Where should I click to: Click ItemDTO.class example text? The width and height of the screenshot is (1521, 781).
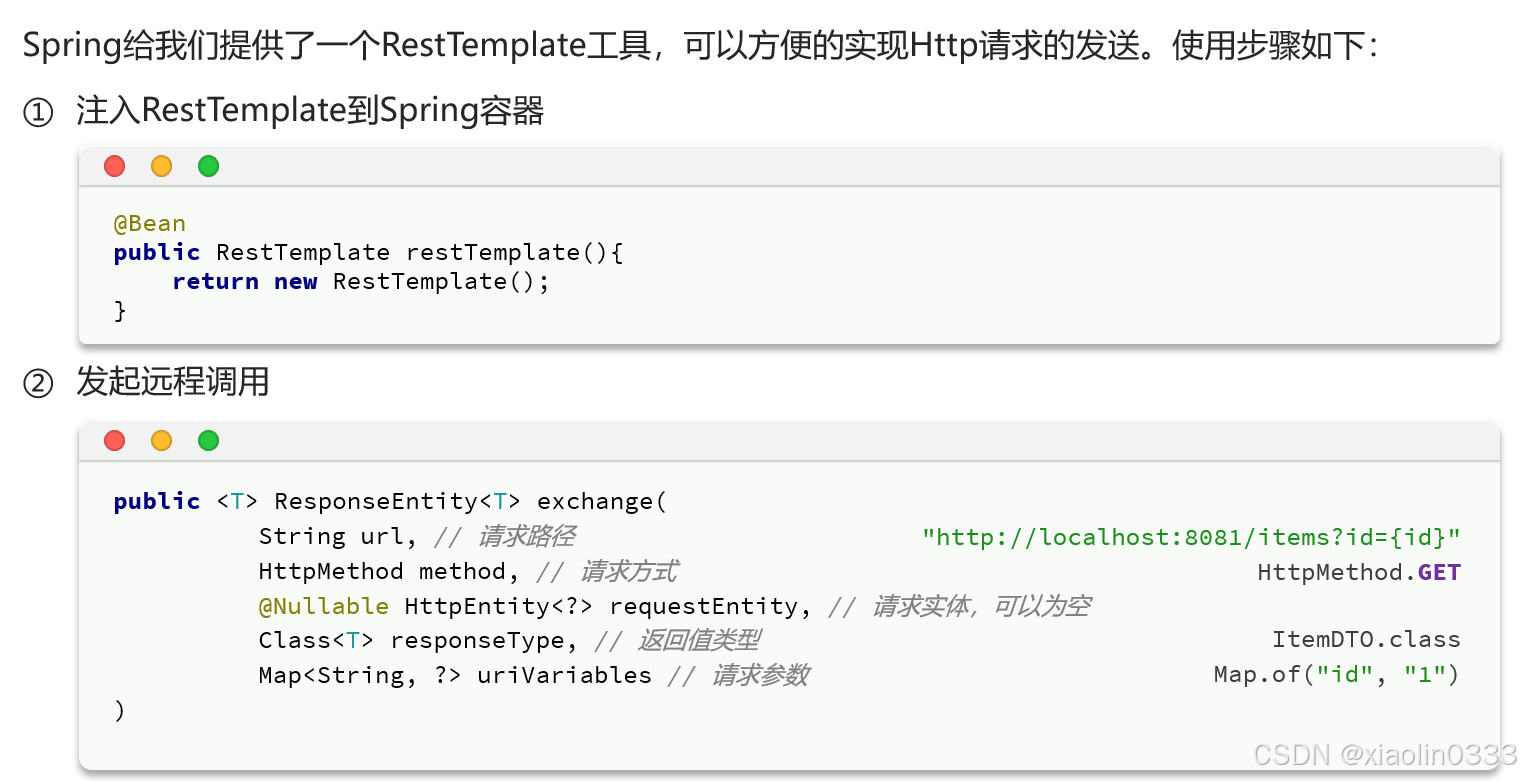(1366, 639)
